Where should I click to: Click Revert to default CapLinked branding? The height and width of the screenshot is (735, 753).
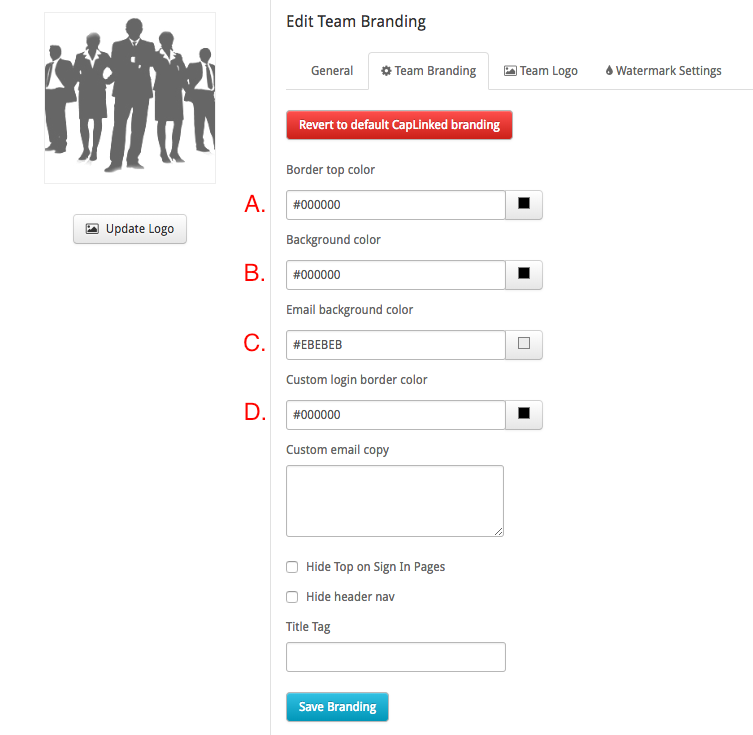(399, 125)
